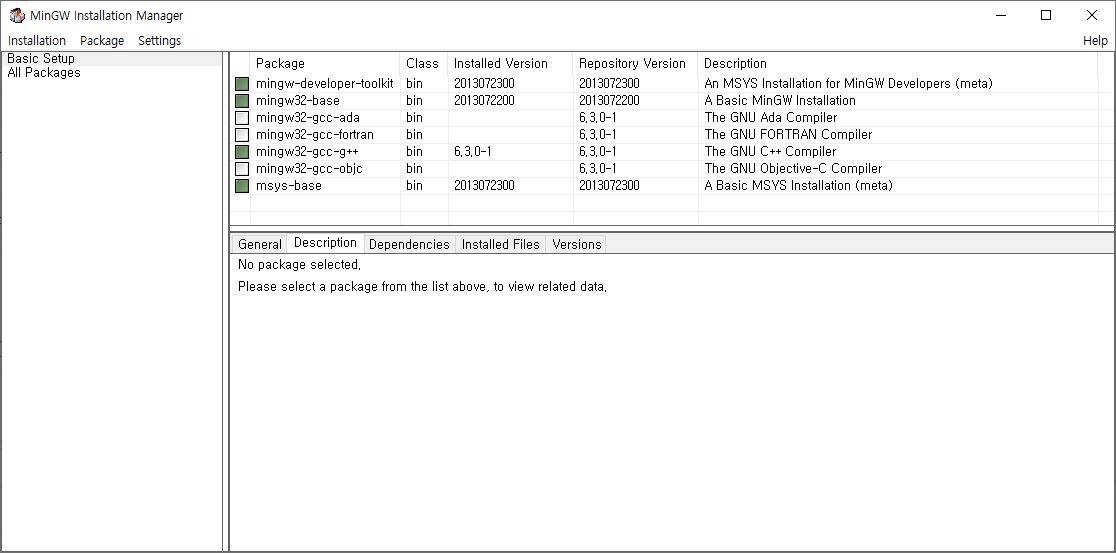Mark the mingw32-gcc-objc checkbox
The image size is (1116, 553).
[242, 169]
